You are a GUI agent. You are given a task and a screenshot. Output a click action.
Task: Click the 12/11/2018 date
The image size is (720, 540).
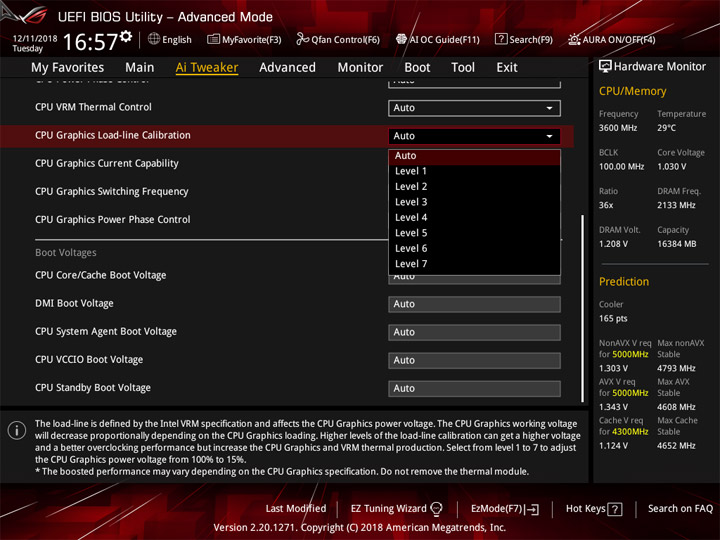point(35,38)
